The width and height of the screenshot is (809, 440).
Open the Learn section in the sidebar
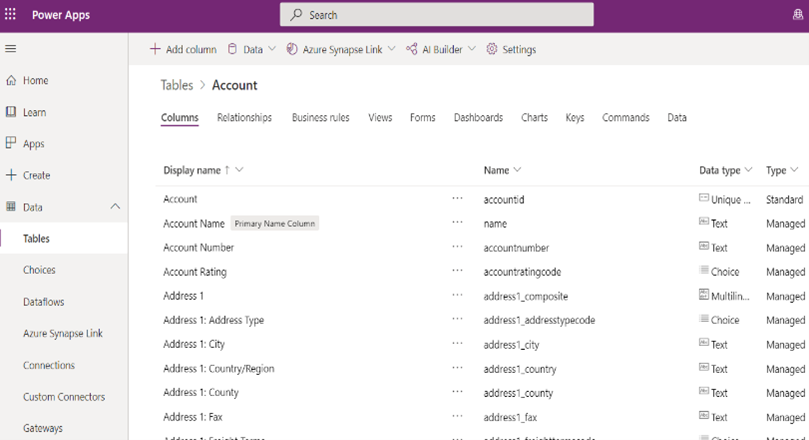click(x=34, y=113)
